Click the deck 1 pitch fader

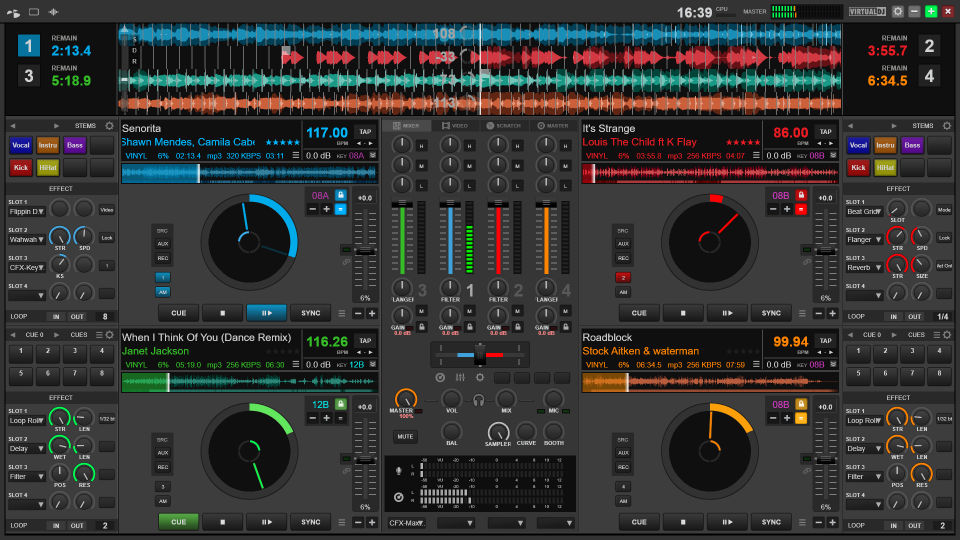tap(366, 251)
